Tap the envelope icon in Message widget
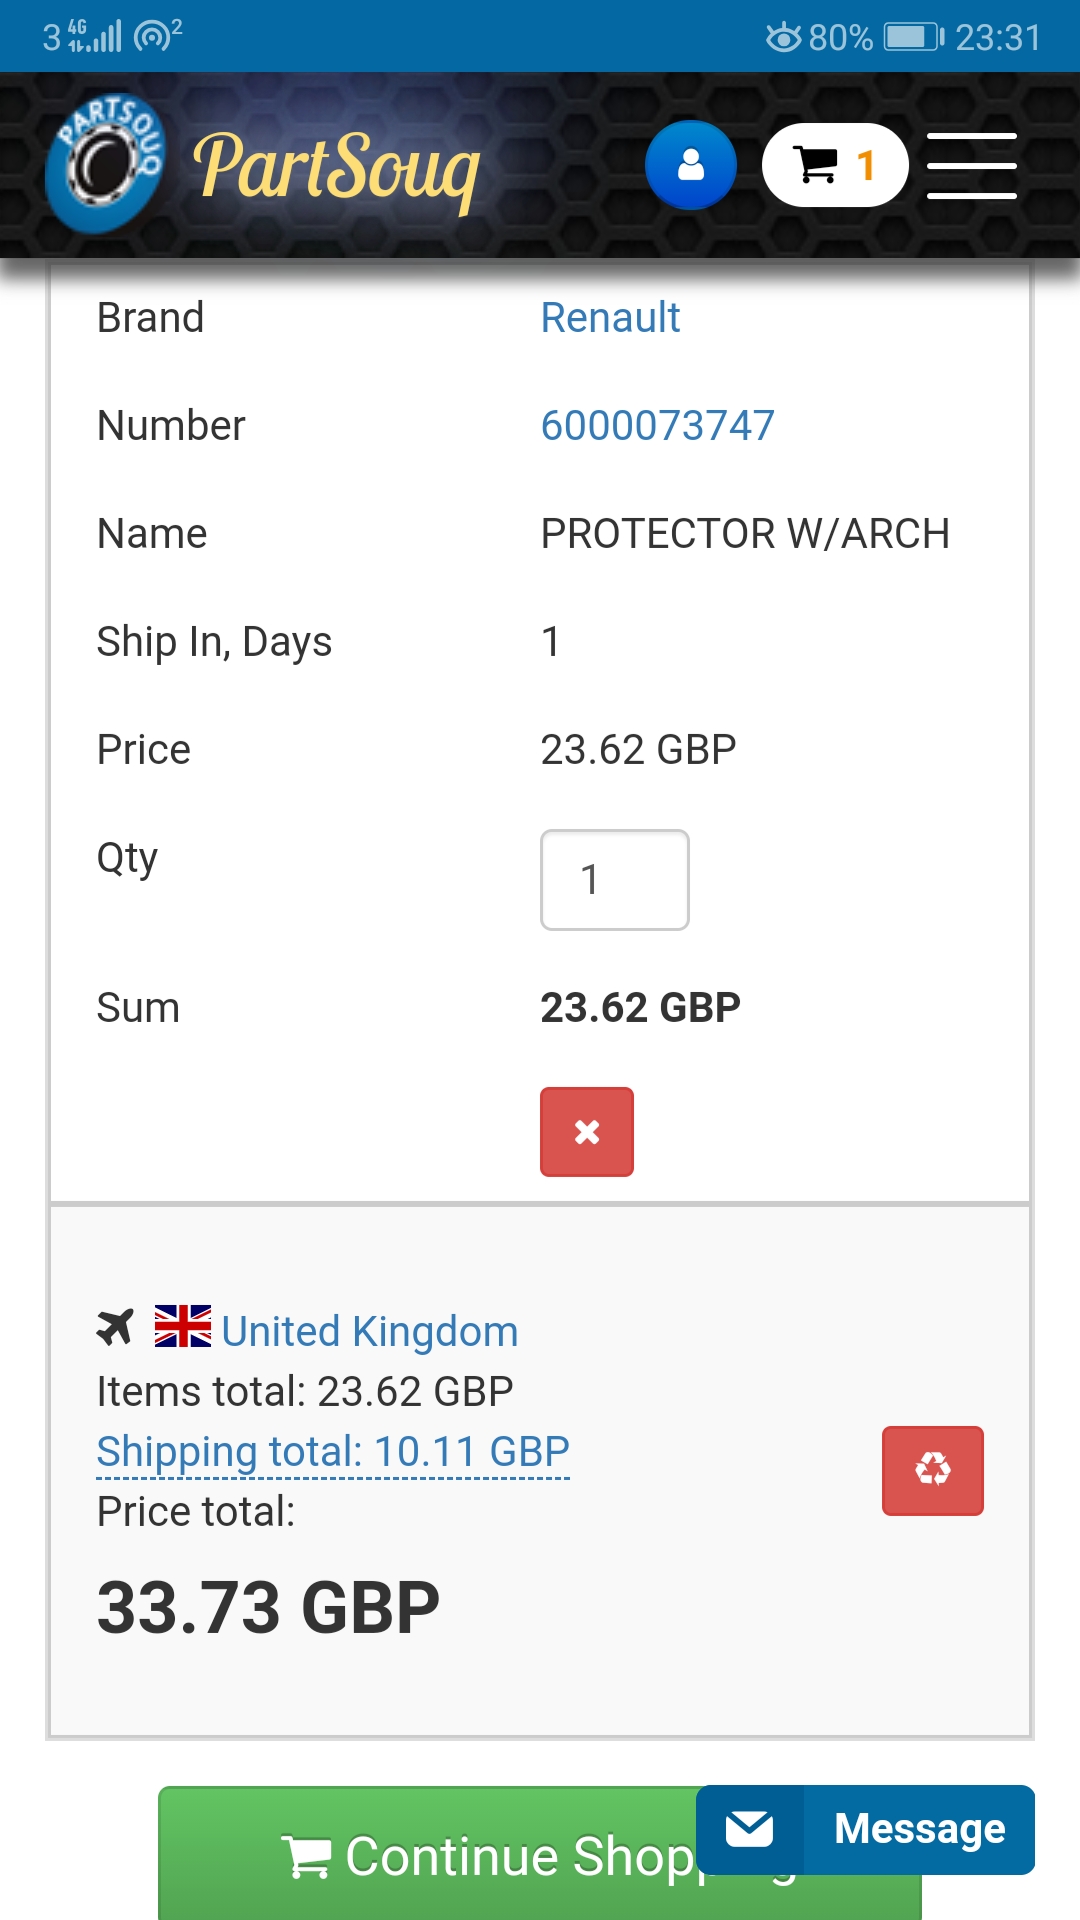1080x1920 pixels. (x=750, y=1829)
